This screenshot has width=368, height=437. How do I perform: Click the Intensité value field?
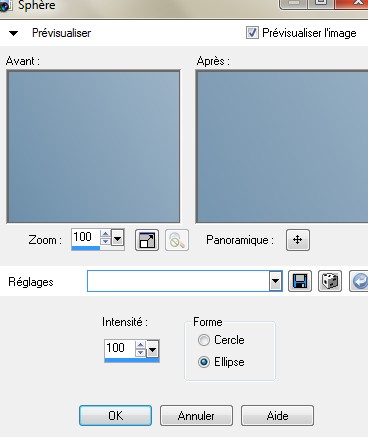[x=120, y=348]
